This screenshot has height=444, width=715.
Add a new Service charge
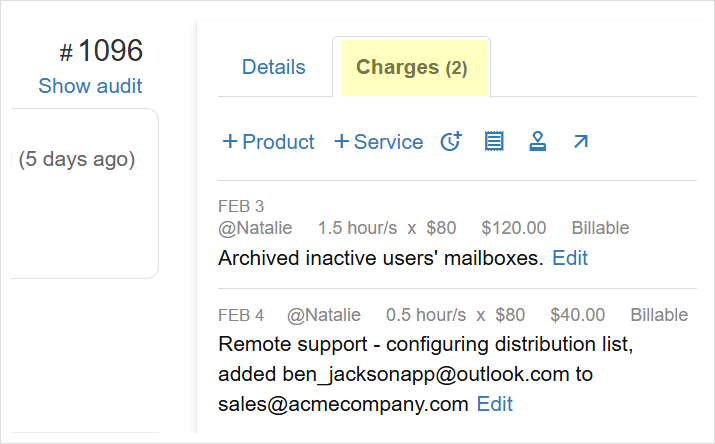point(378,142)
